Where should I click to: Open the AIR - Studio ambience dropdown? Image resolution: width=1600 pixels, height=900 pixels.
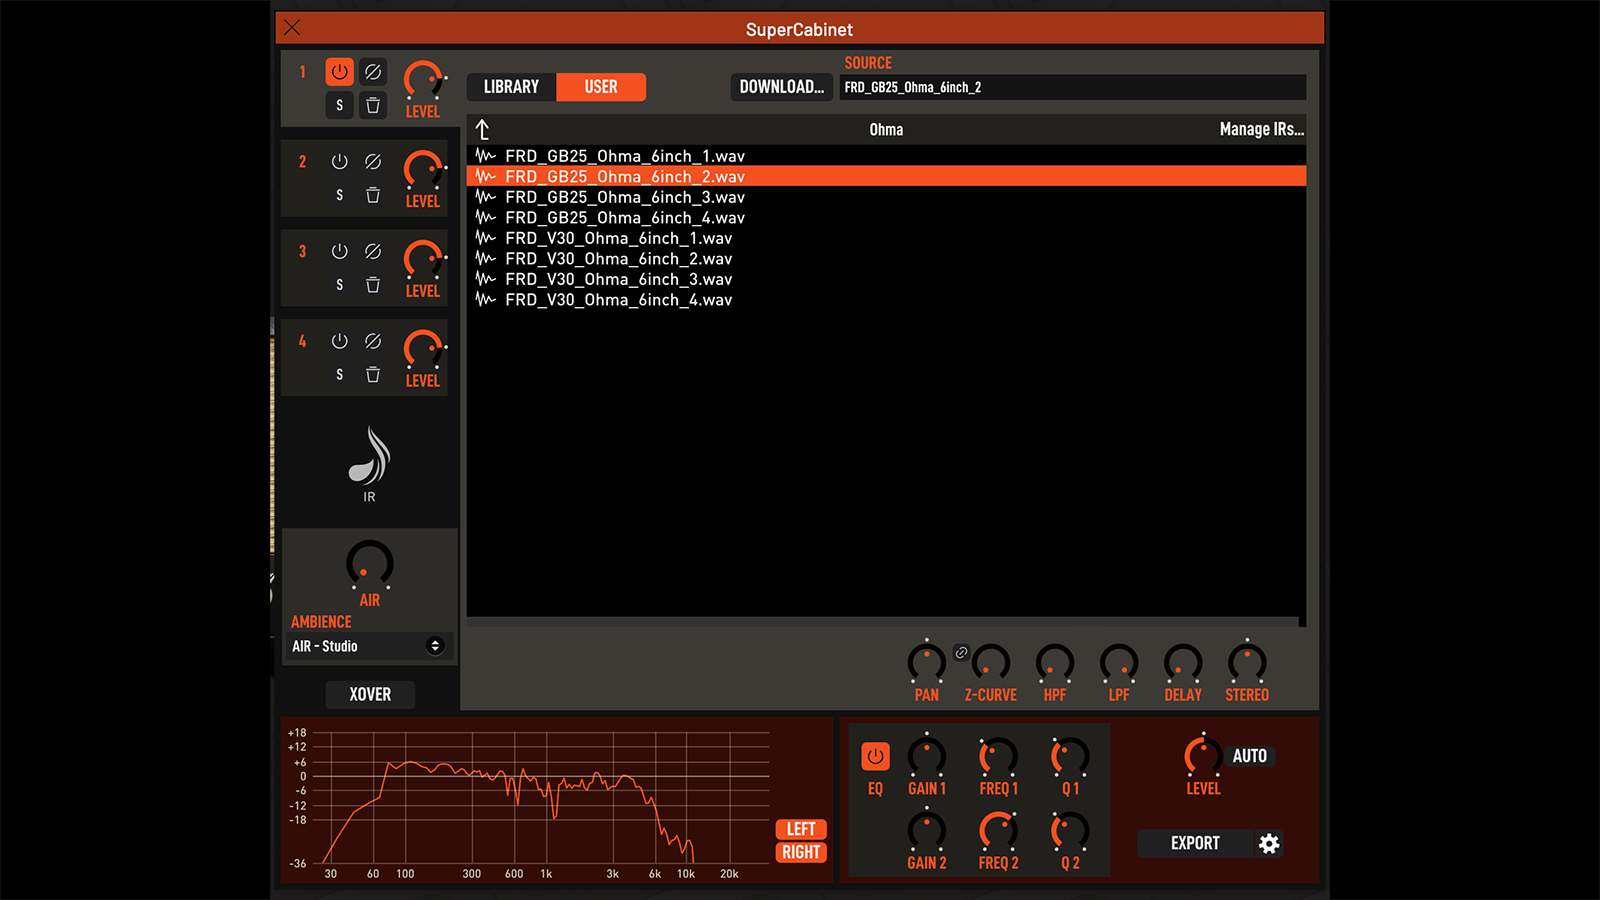point(369,646)
